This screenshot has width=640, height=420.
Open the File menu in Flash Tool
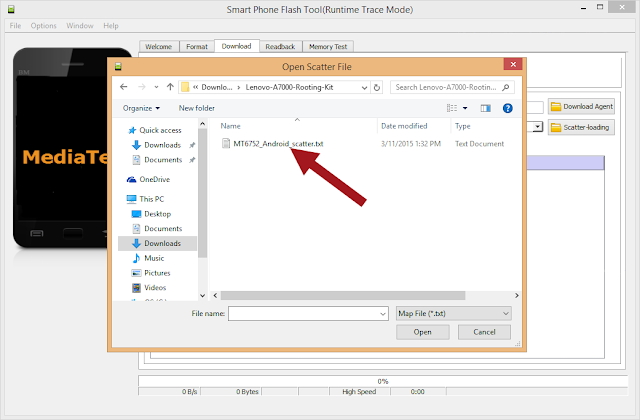[x=15, y=26]
